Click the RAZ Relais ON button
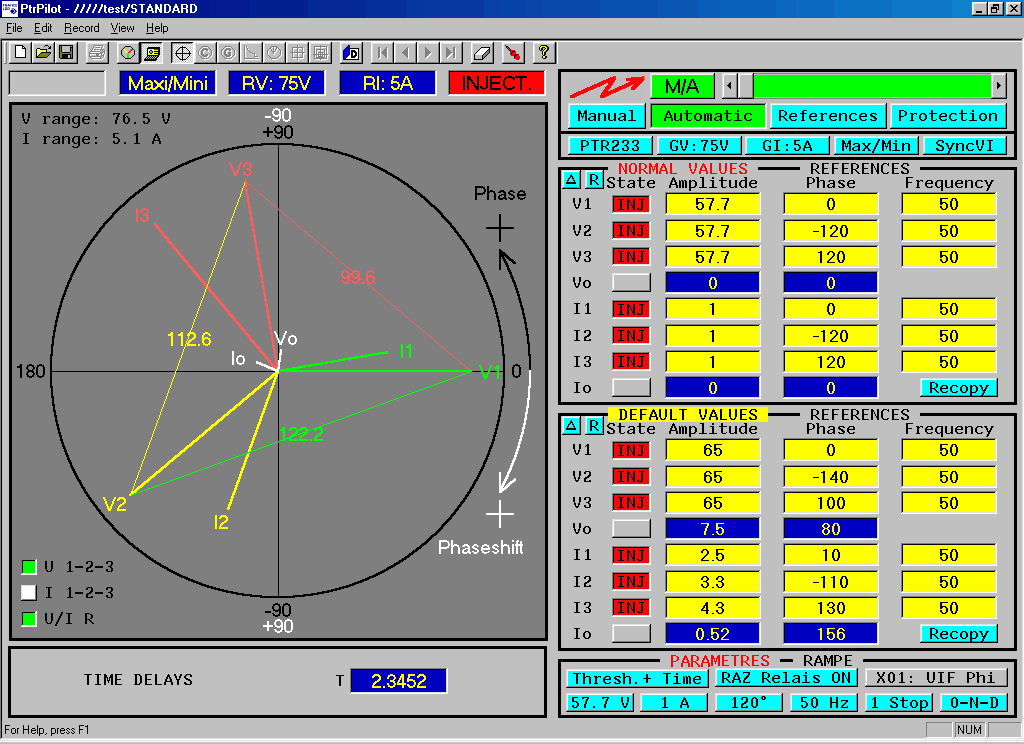The width and height of the screenshot is (1024, 744). (786, 678)
